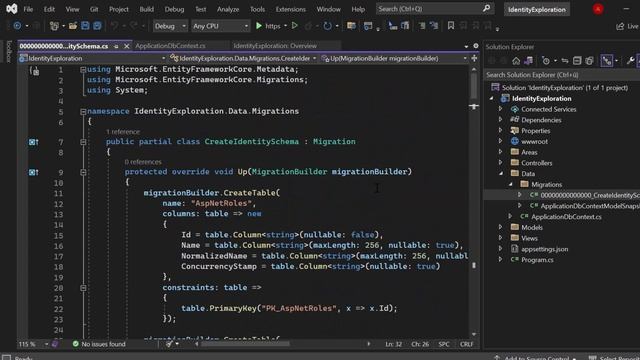This screenshot has height=360, width=640.
Task: Open the Debug configuration dropdown
Action: [170, 26]
